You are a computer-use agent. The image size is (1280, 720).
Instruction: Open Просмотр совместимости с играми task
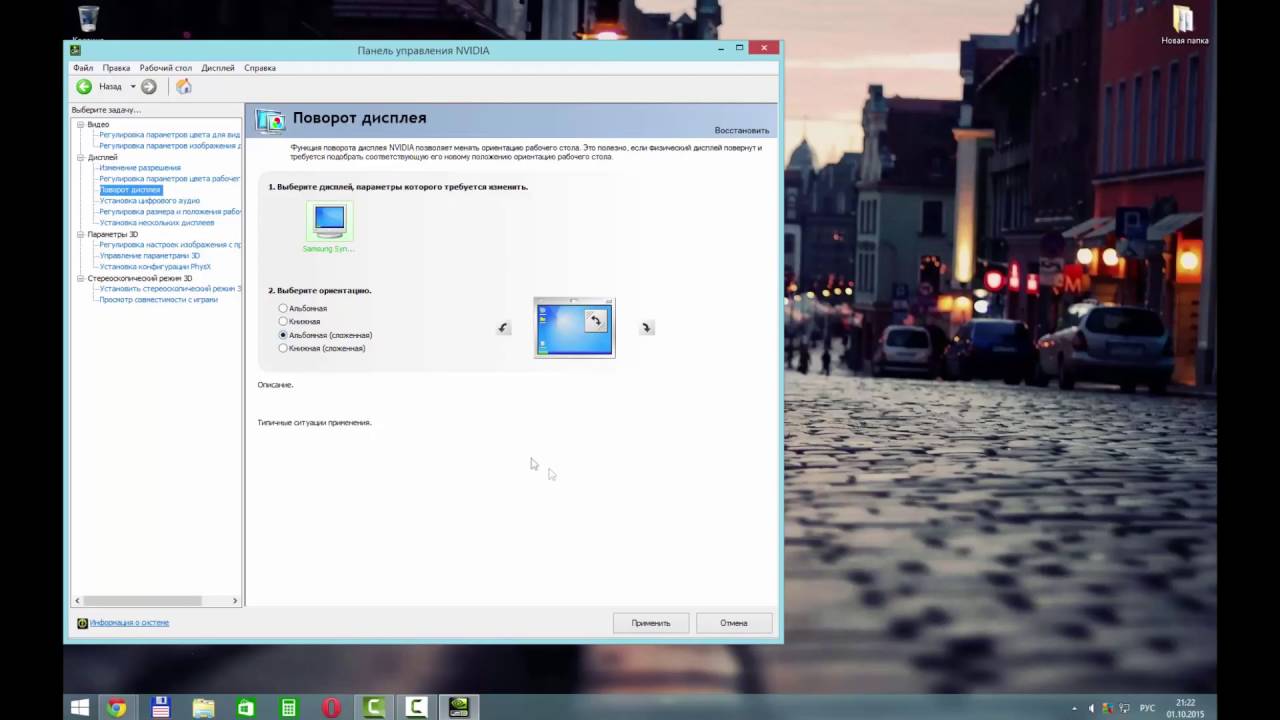coord(158,300)
